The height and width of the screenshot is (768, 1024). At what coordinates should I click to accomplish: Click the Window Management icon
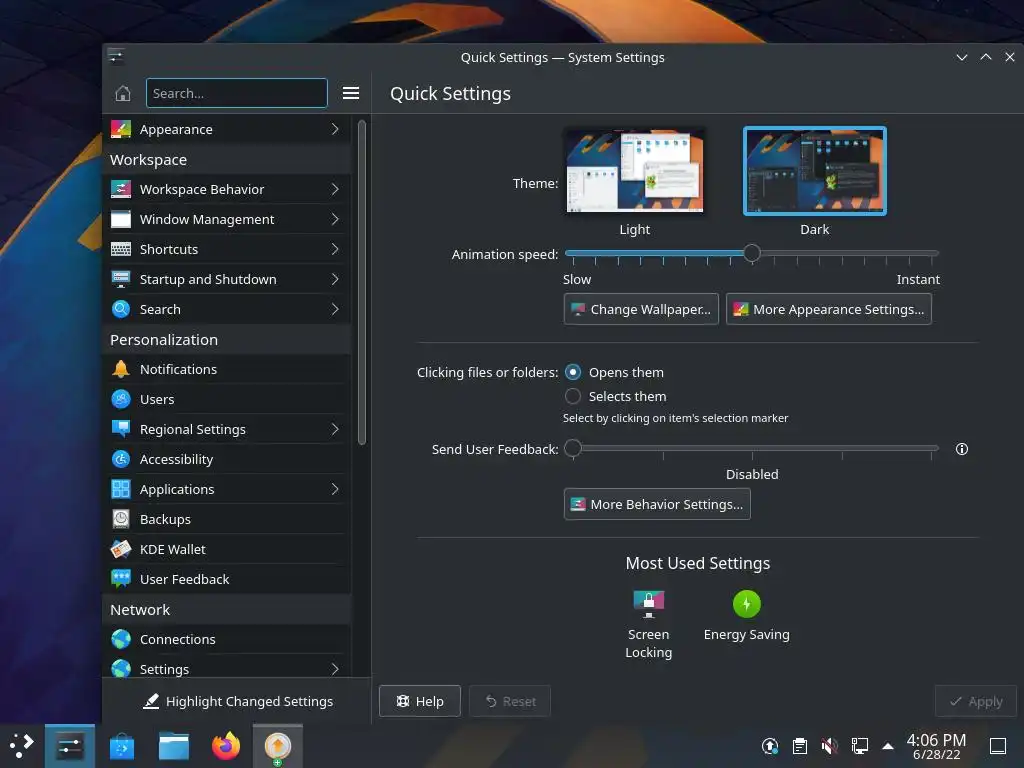click(x=121, y=219)
